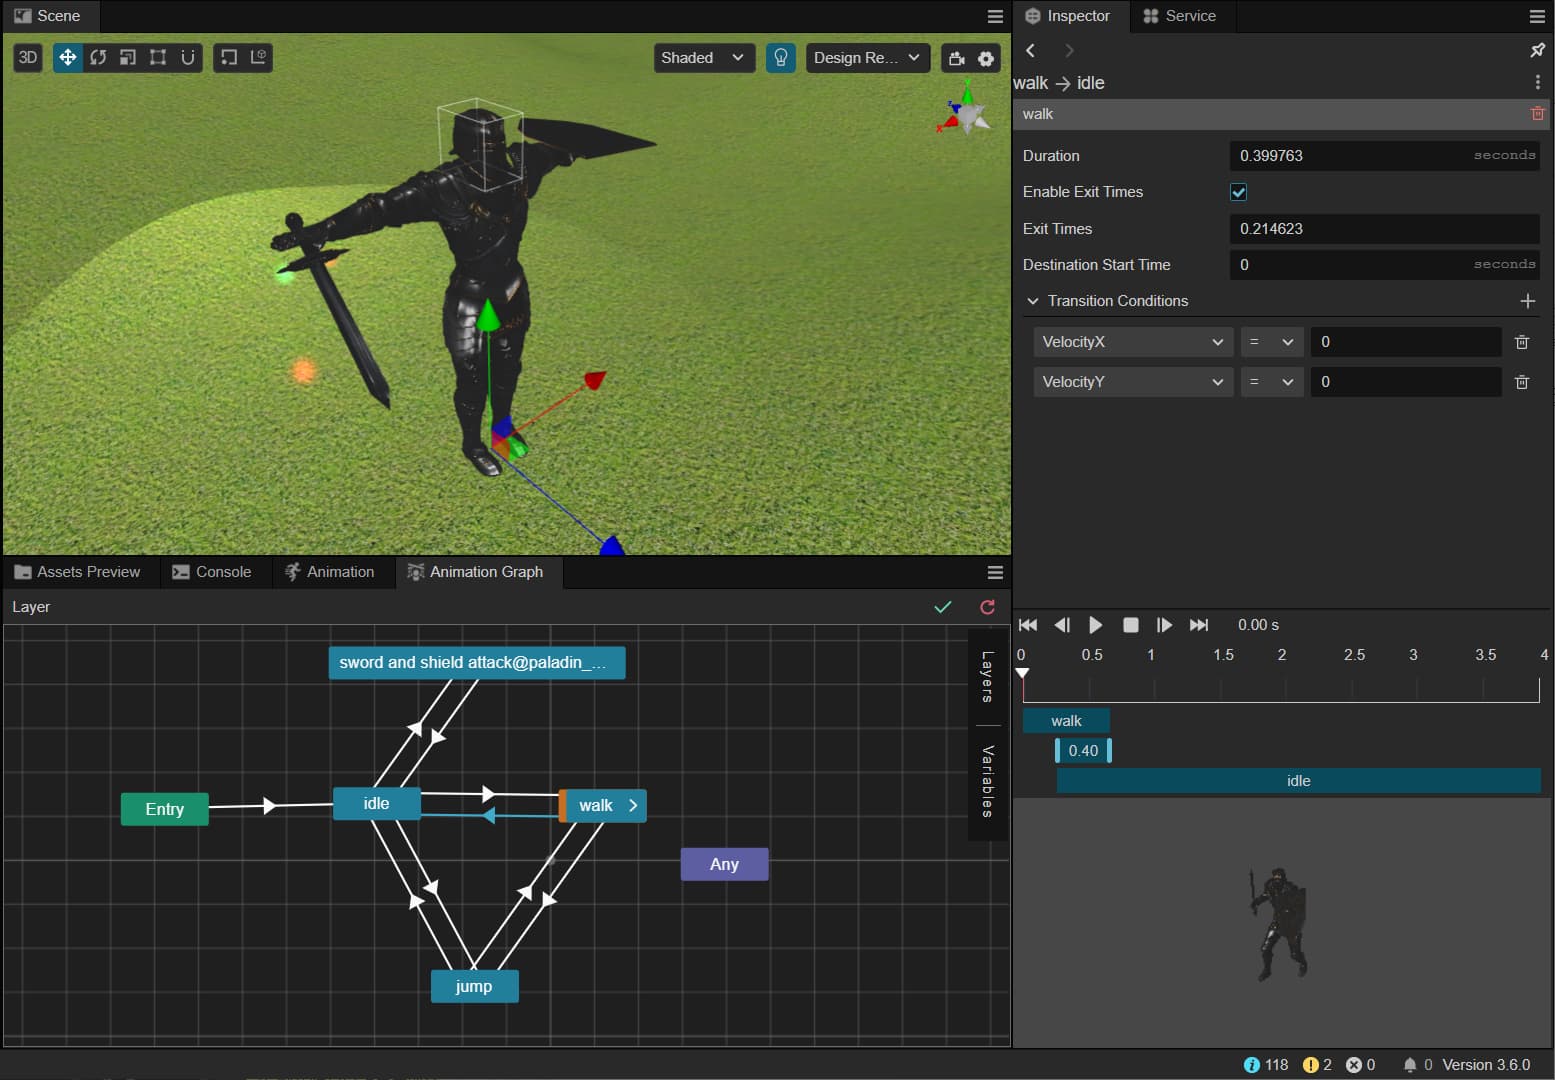Switch to the Inspector tab

click(x=1068, y=16)
